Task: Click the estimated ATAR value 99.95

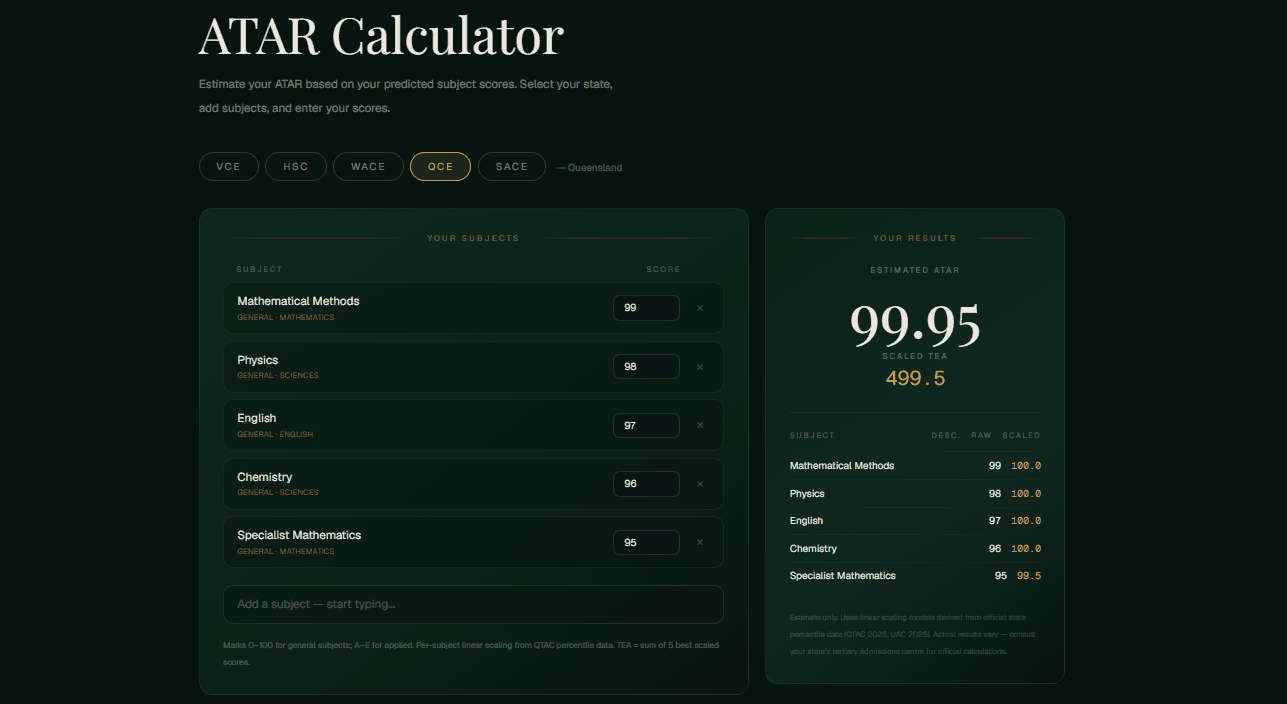Action: [x=915, y=324]
